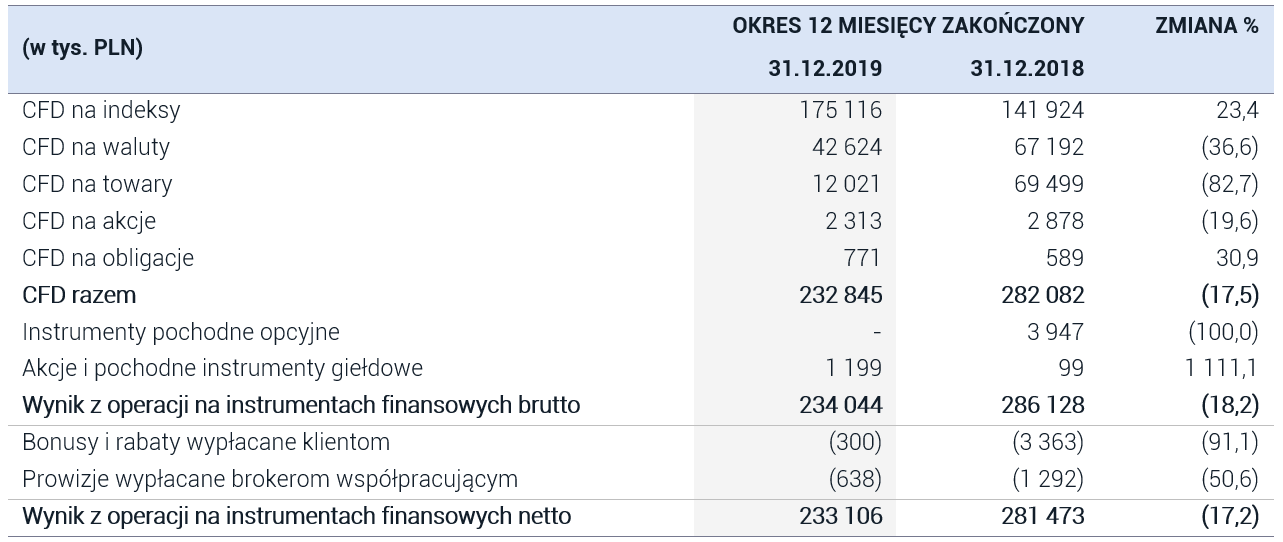
Task: Click the 'CFD na akcje' row label
Action: (89, 221)
